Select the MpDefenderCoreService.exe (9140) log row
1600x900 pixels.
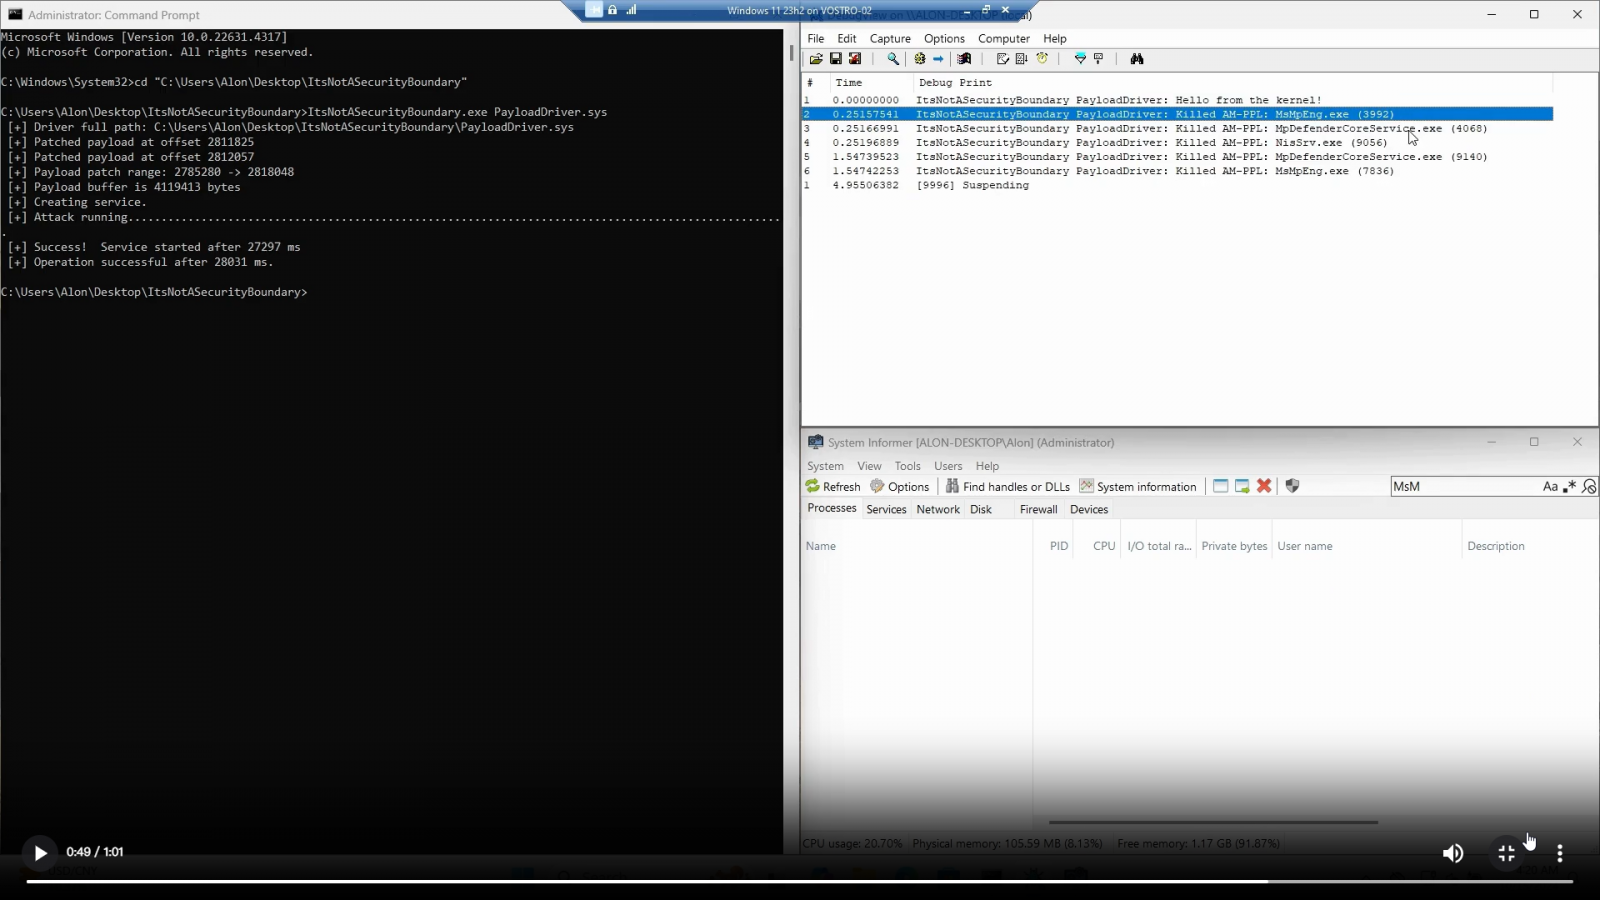point(1177,157)
